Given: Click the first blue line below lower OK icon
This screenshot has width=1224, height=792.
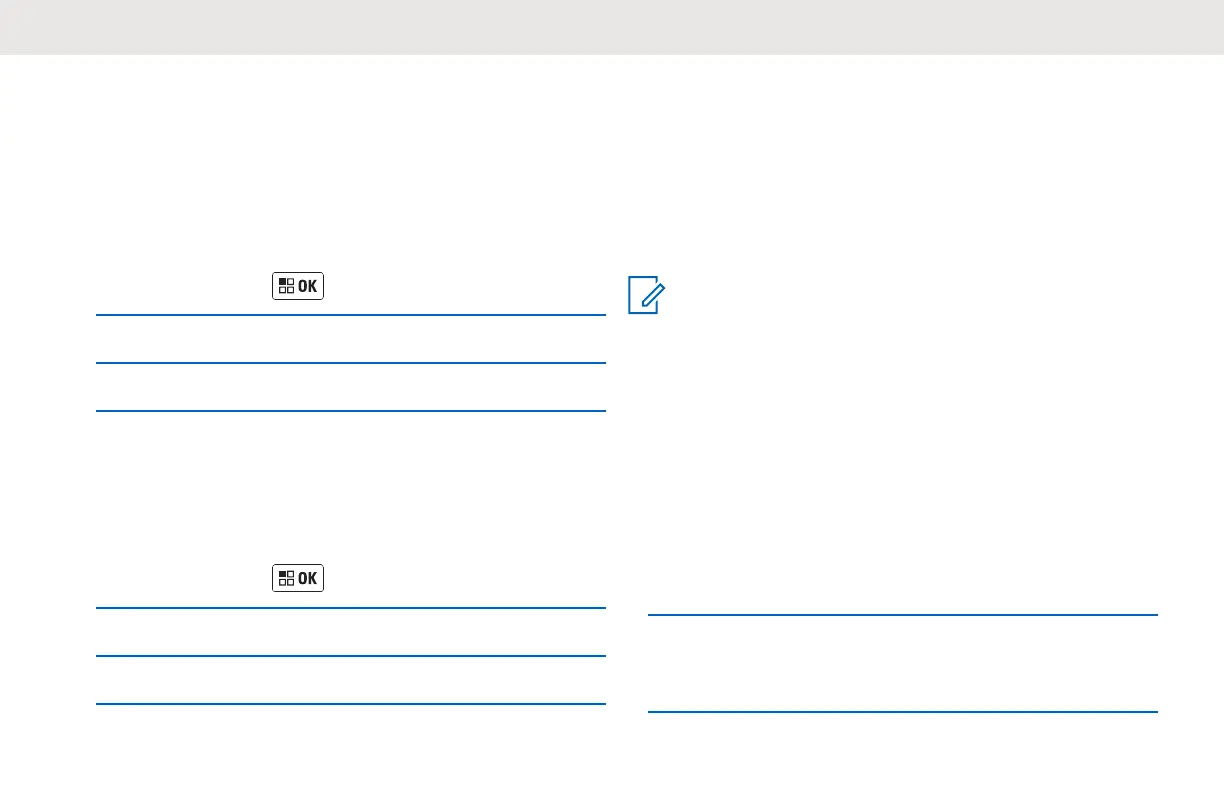Looking at the screenshot, I should [350, 608].
